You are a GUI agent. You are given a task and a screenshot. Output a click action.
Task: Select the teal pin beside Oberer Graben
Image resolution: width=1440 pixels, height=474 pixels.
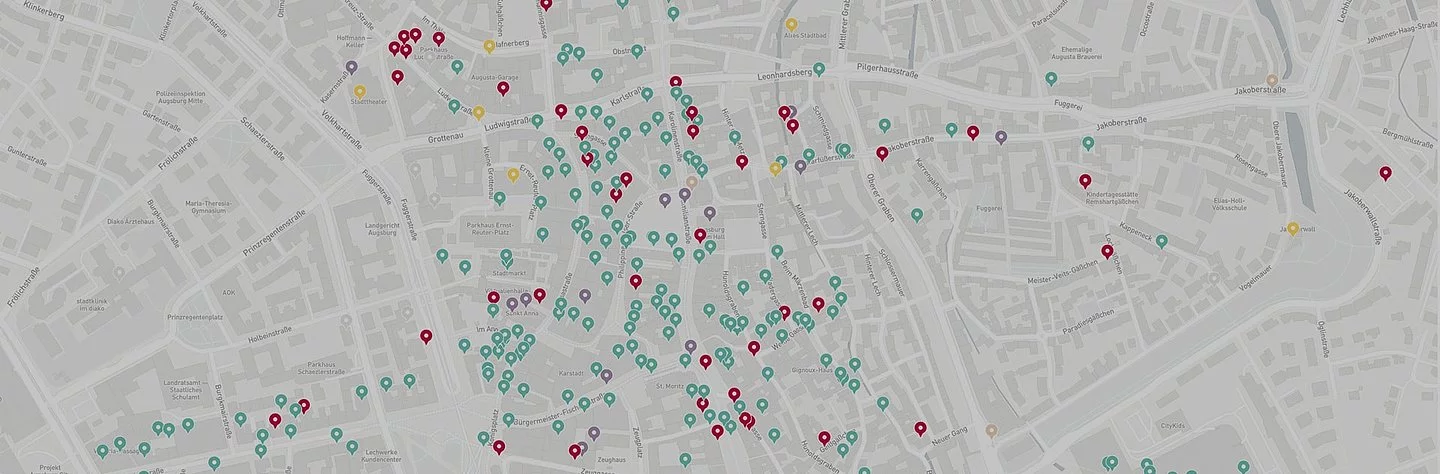(916, 215)
